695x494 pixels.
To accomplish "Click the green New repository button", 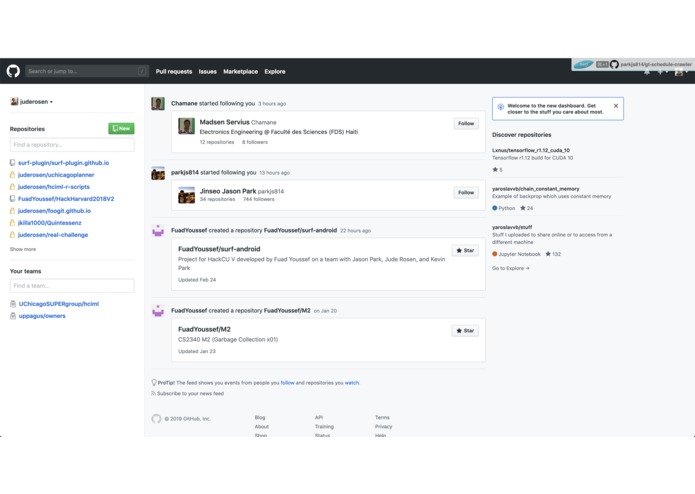I will 121,128.
